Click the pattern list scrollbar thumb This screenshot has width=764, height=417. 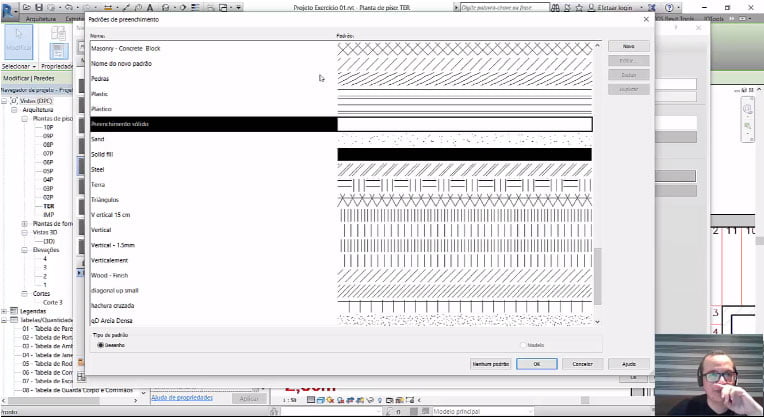click(597, 276)
